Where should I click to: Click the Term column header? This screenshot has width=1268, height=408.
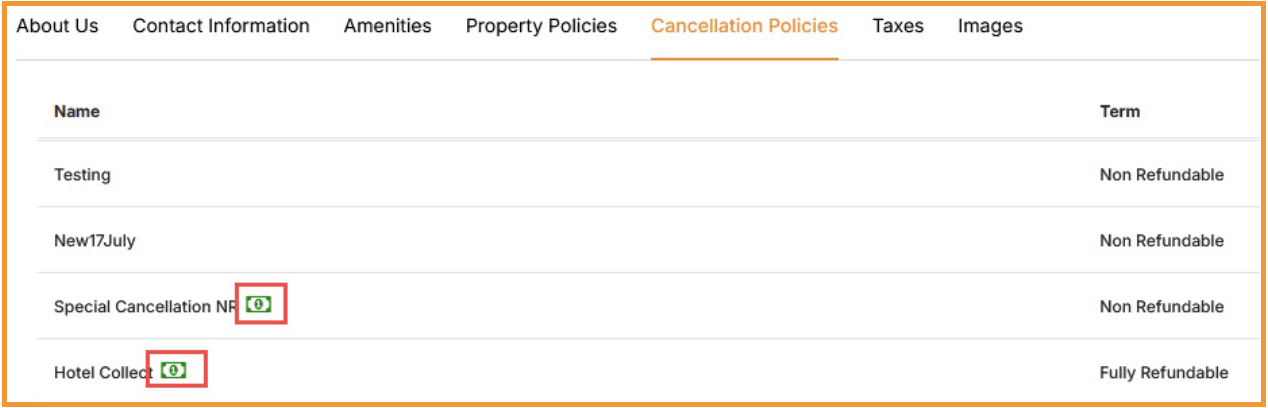(1120, 111)
